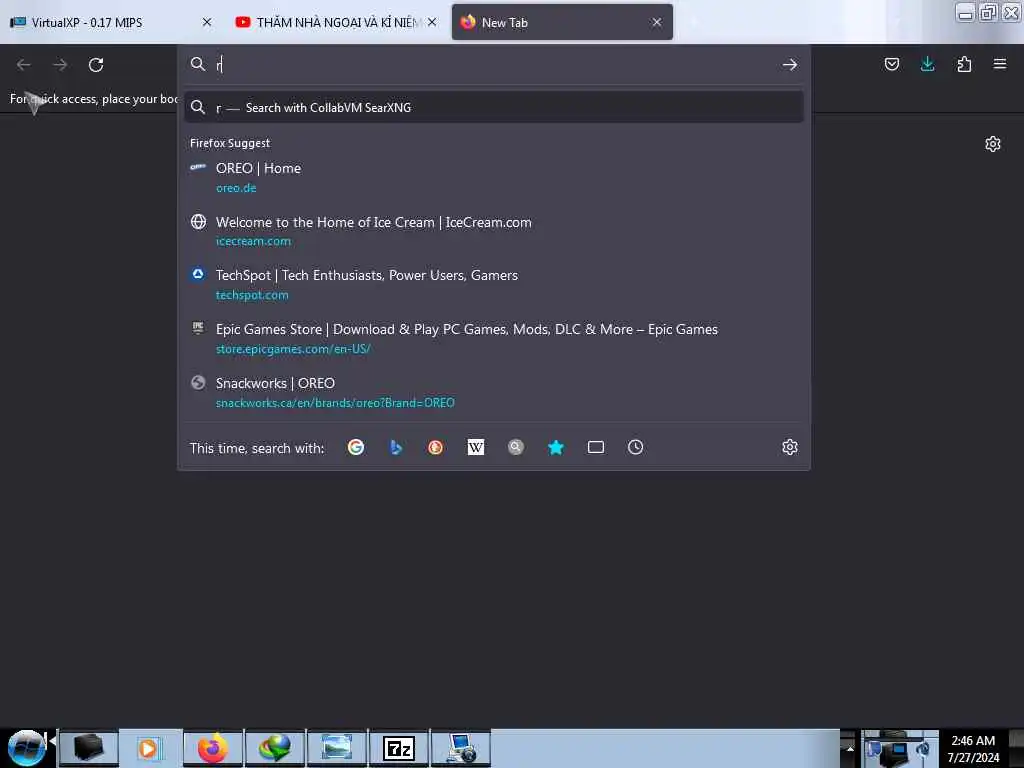Search this time with DuckDuckGo
The image size is (1024, 768).
(x=436, y=447)
